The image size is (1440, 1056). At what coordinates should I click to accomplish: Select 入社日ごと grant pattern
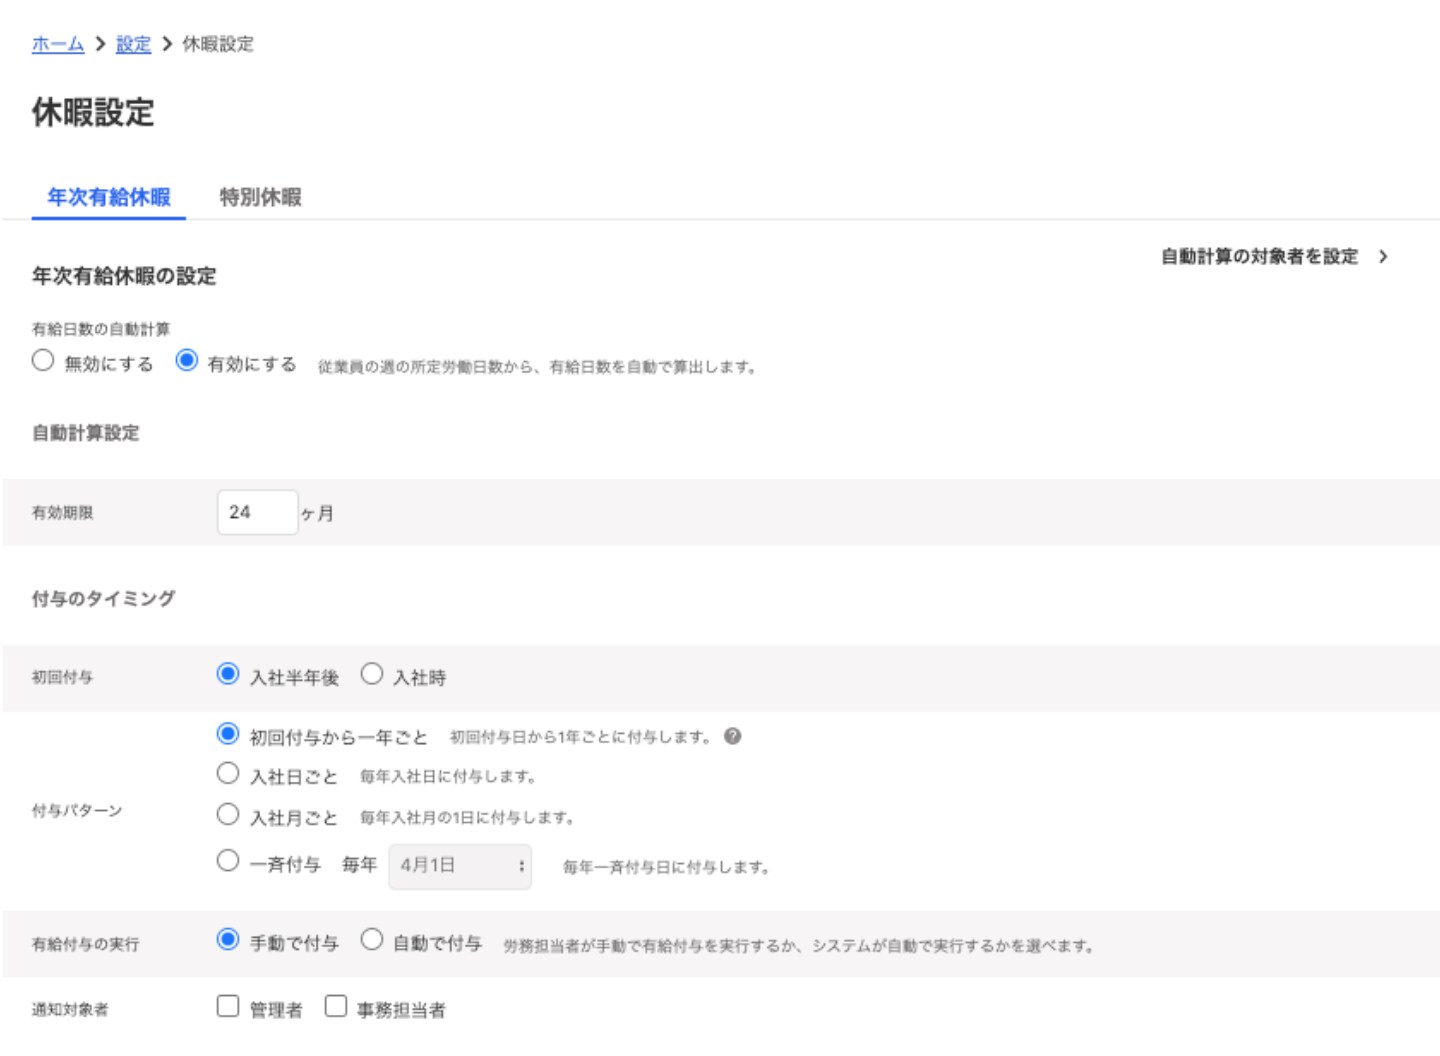click(x=228, y=773)
